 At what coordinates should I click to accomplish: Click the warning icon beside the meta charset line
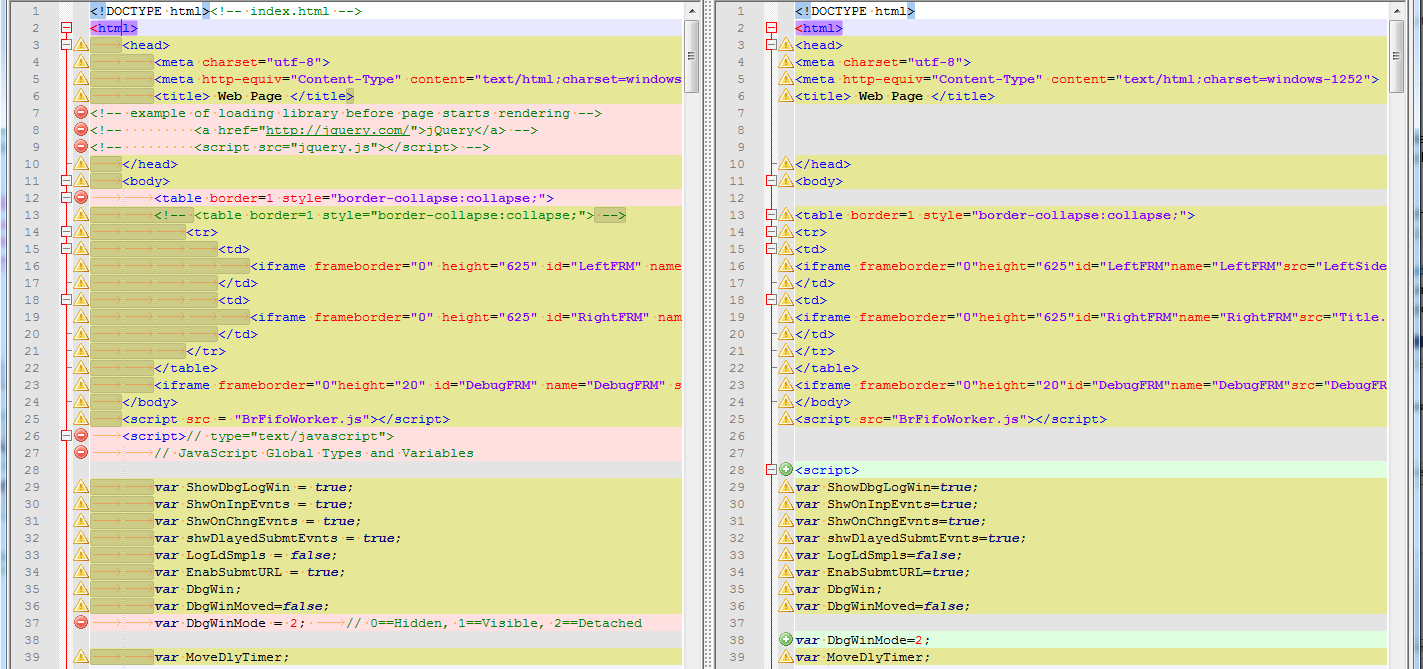[x=82, y=62]
